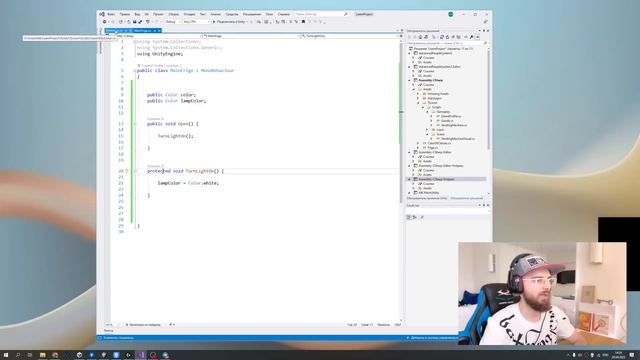Image resolution: width=640 pixels, height=360 pixels.
Task: Open the MainFrige class navigation dropdown
Action: pos(251,36)
